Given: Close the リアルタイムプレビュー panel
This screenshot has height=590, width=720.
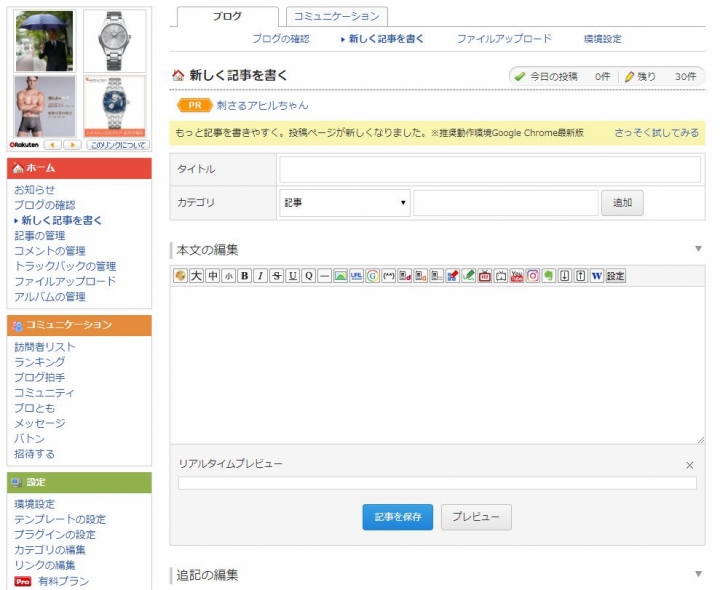Looking at the screenshot, I should click(690, 466).
